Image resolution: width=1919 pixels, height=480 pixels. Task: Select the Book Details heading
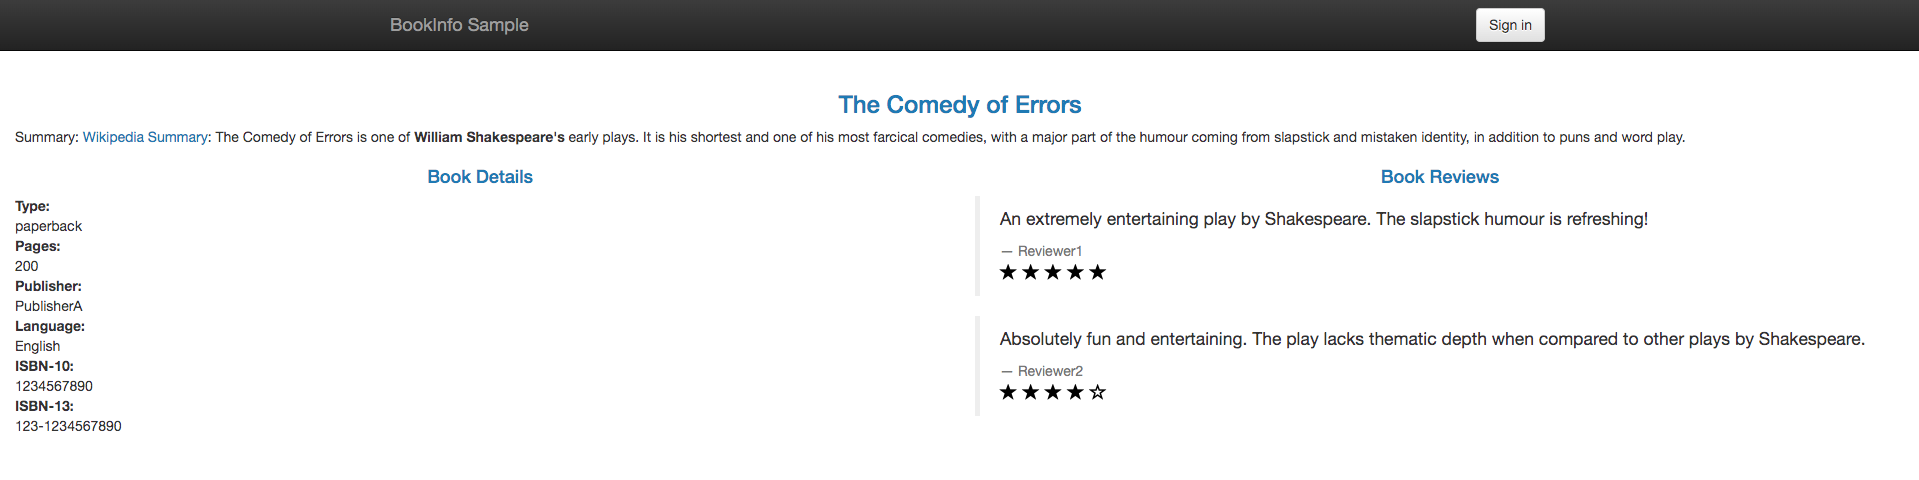(480, 177)
